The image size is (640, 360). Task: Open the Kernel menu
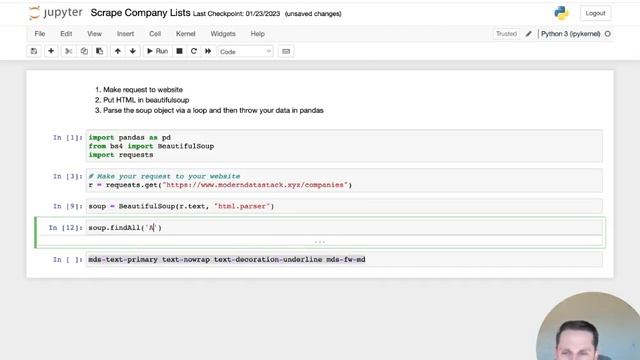pyautogui.click(x=186, y=34)
